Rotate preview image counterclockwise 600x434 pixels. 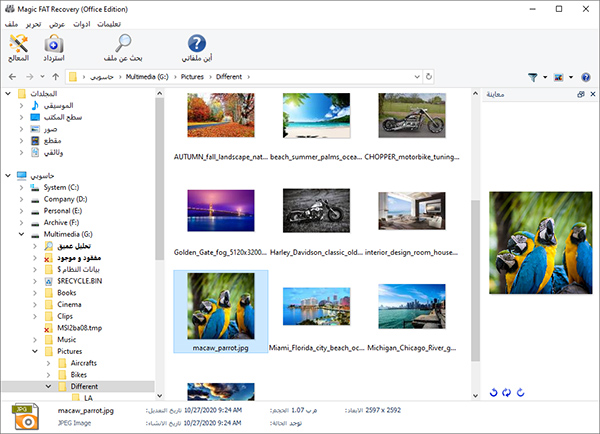[494, 392]
